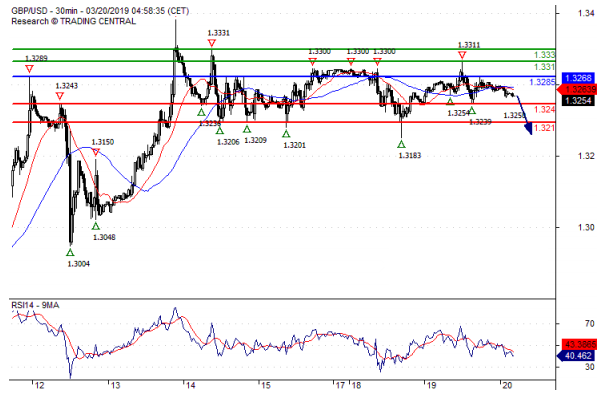This screenshot has width=603, height=397.
Task: Click the dark blue 40.462 RSI label
Action: coord(577,355)
